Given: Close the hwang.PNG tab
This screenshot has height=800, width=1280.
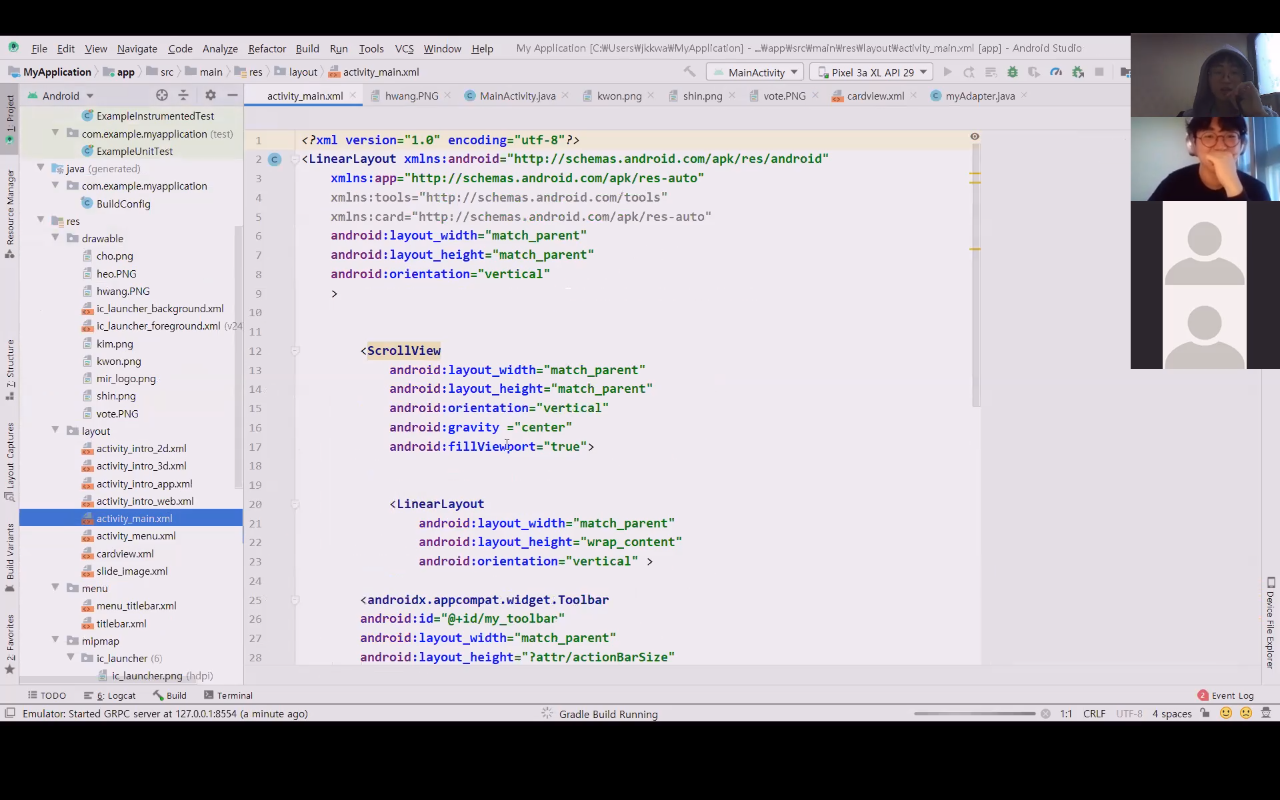Looking at the screenshot, I should (x=449, y=96).
